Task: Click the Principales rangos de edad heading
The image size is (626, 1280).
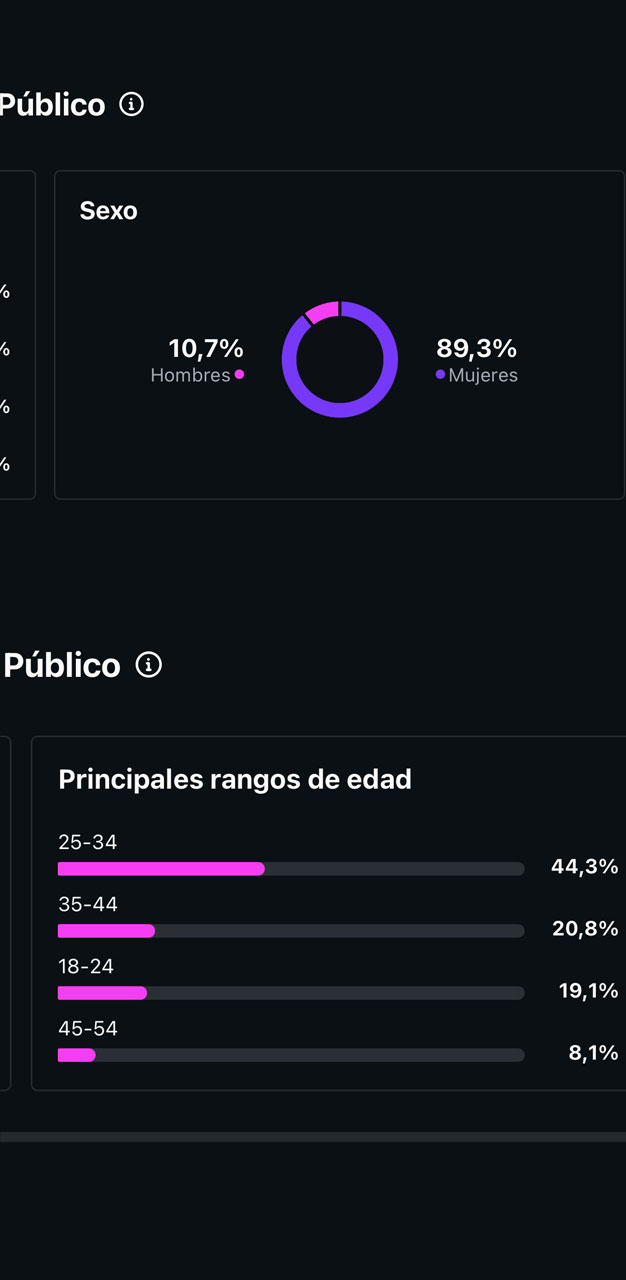Action: pos(235,780)
